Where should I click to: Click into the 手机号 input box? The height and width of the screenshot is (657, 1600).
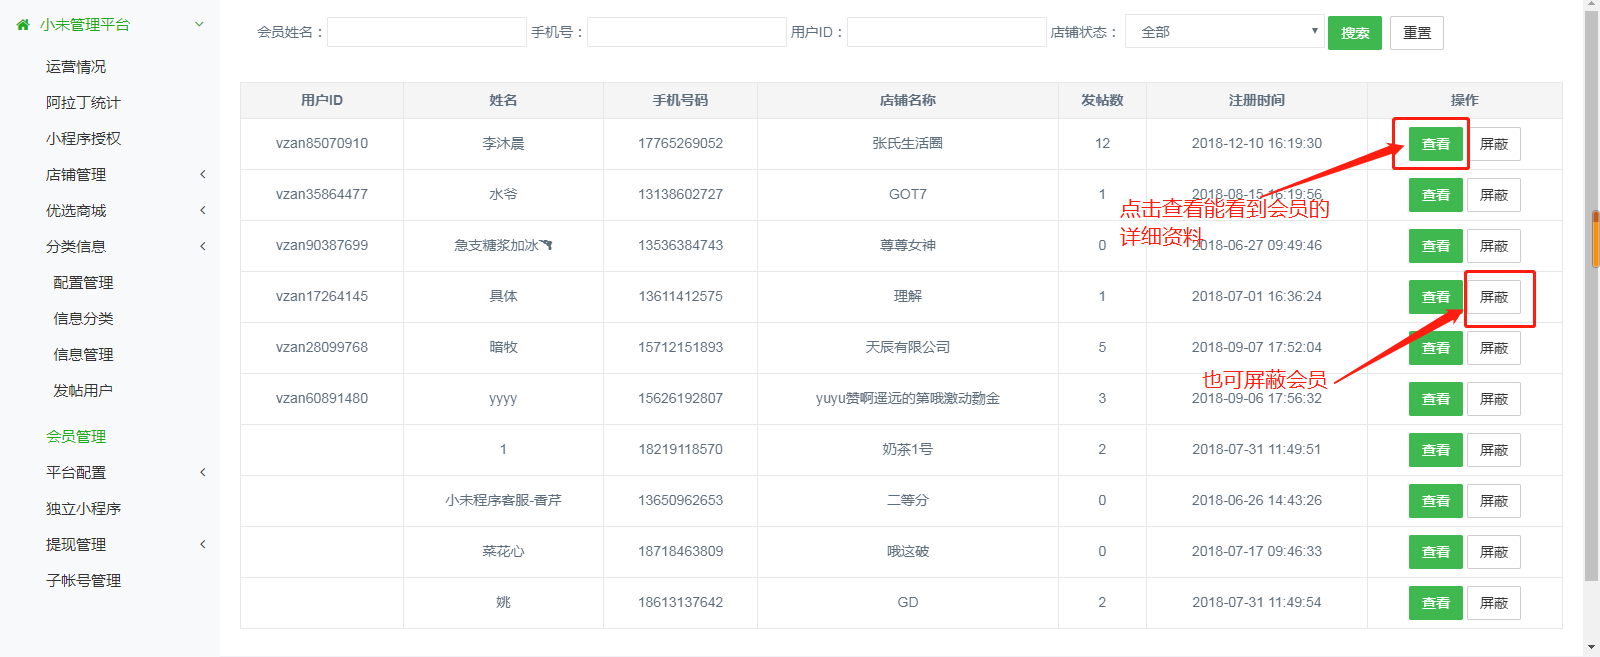point(686,32)
